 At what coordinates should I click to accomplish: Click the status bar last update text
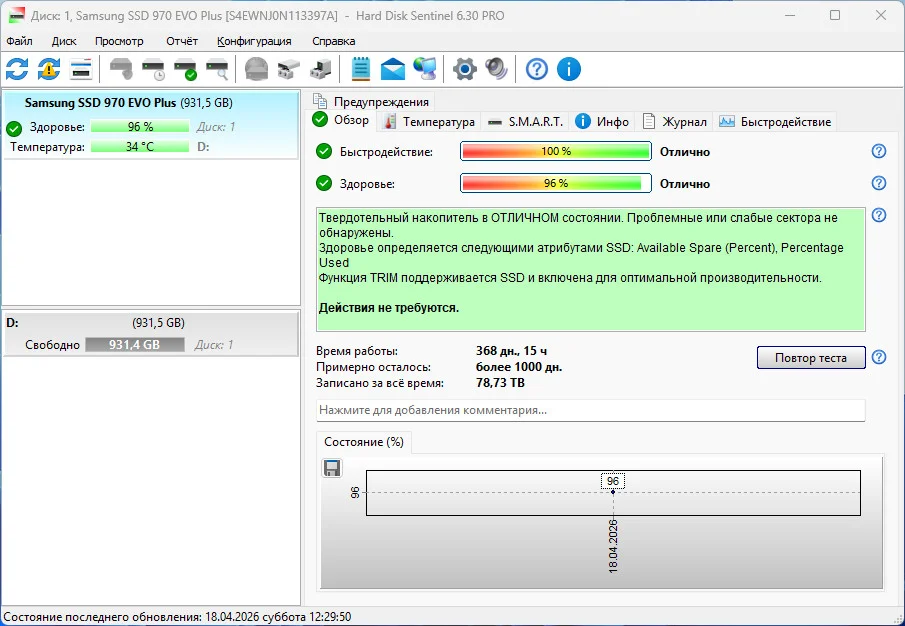(177, 617)
